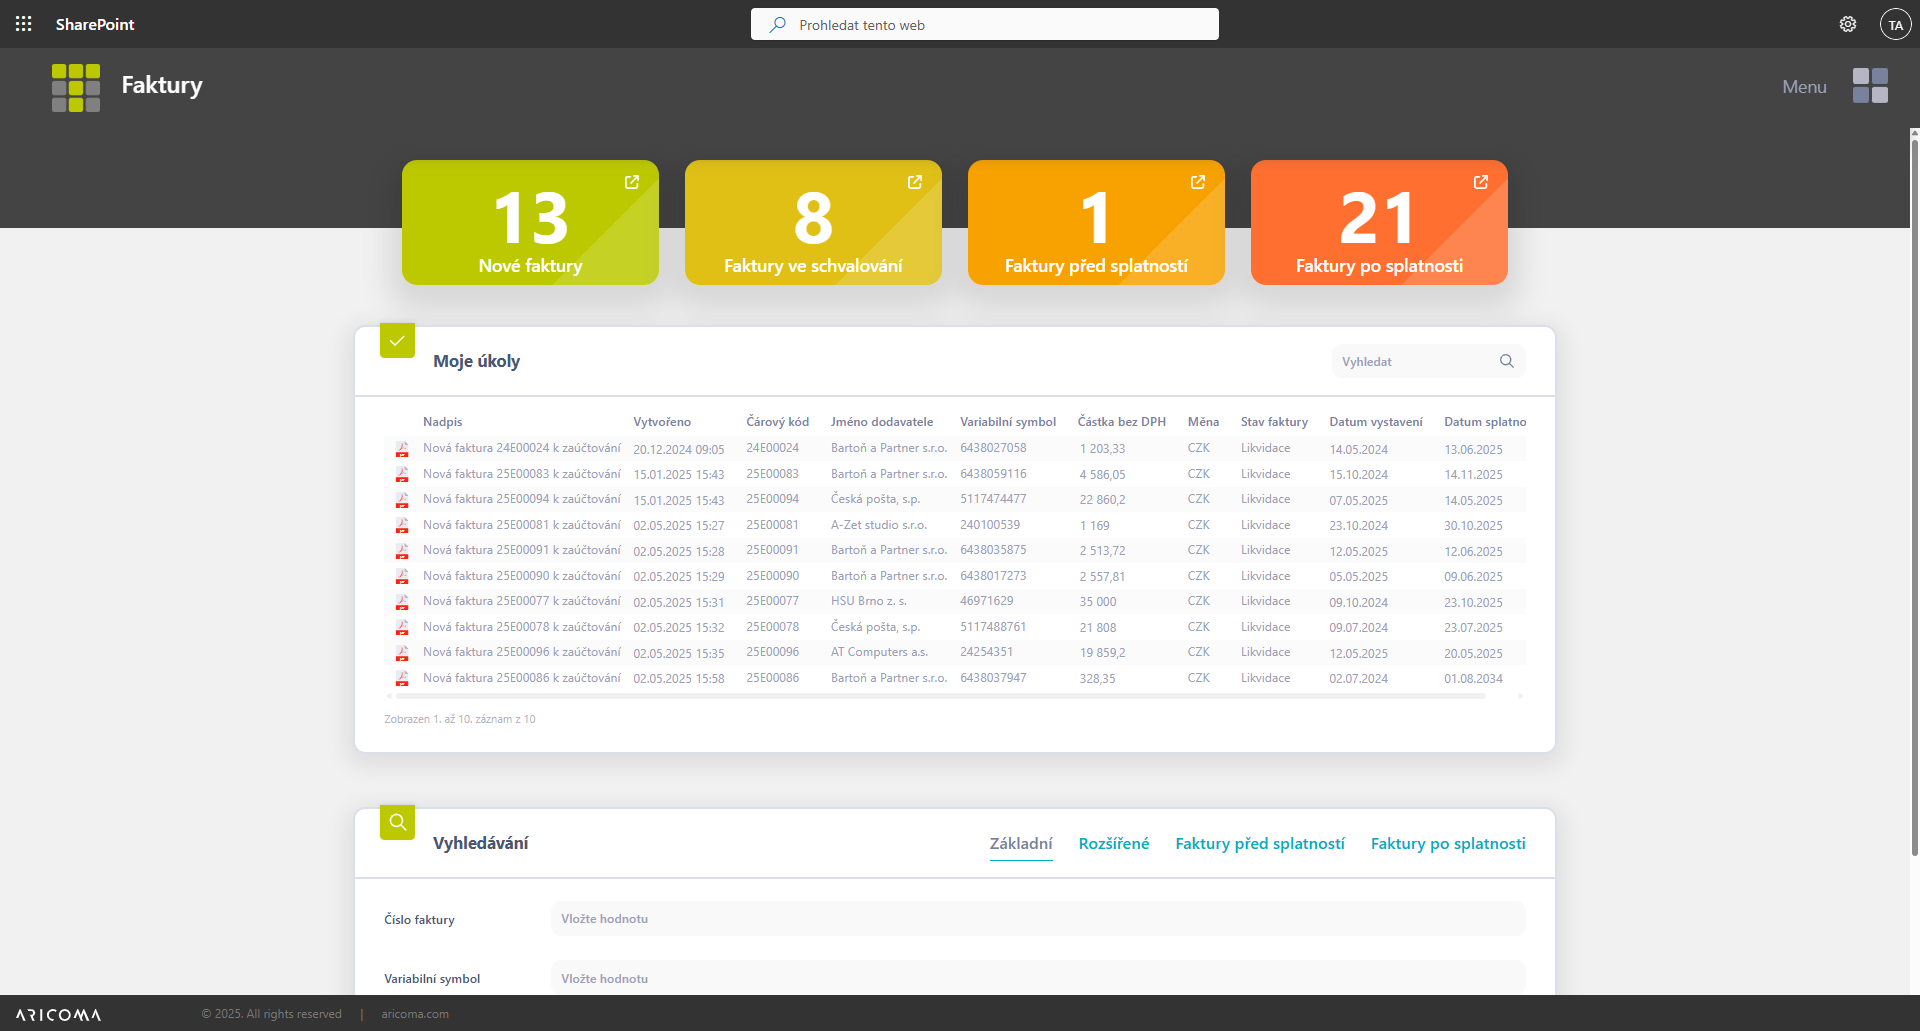Click the Faktury site logo
The width and height of the screenshot is (1920, 1031).
76,87
